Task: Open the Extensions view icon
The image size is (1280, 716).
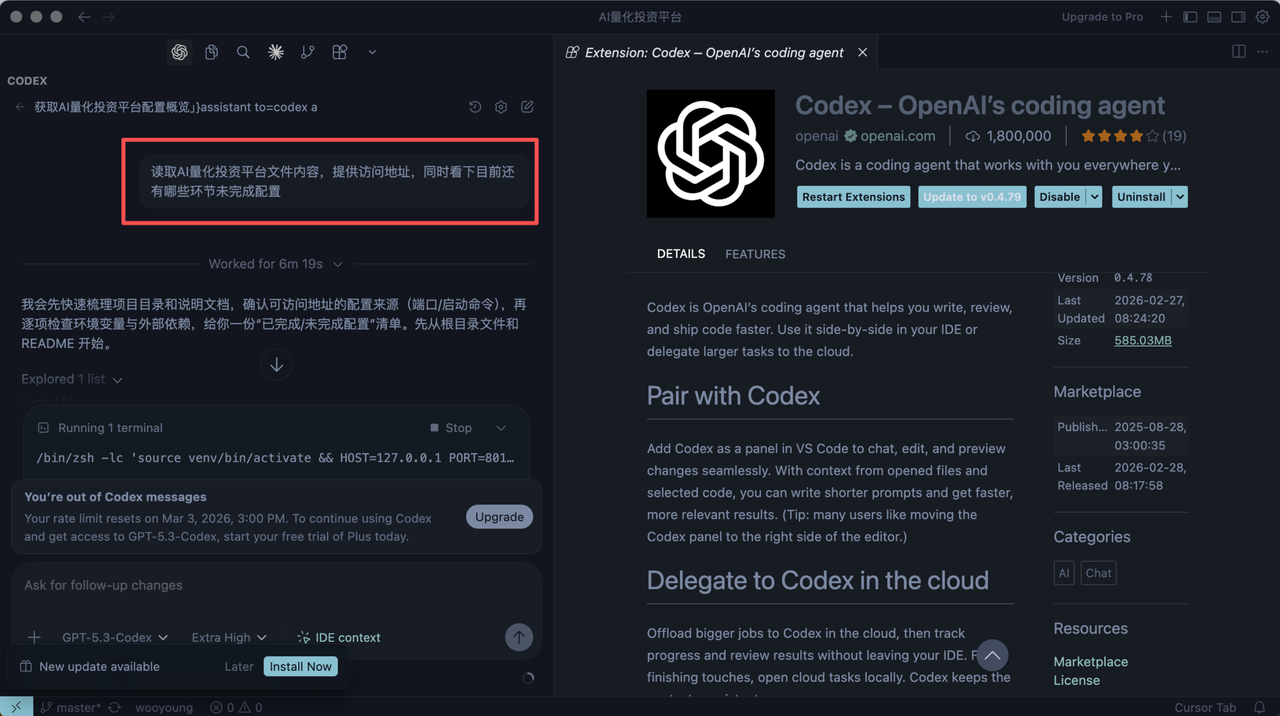Action: click(x=340, y=52)
